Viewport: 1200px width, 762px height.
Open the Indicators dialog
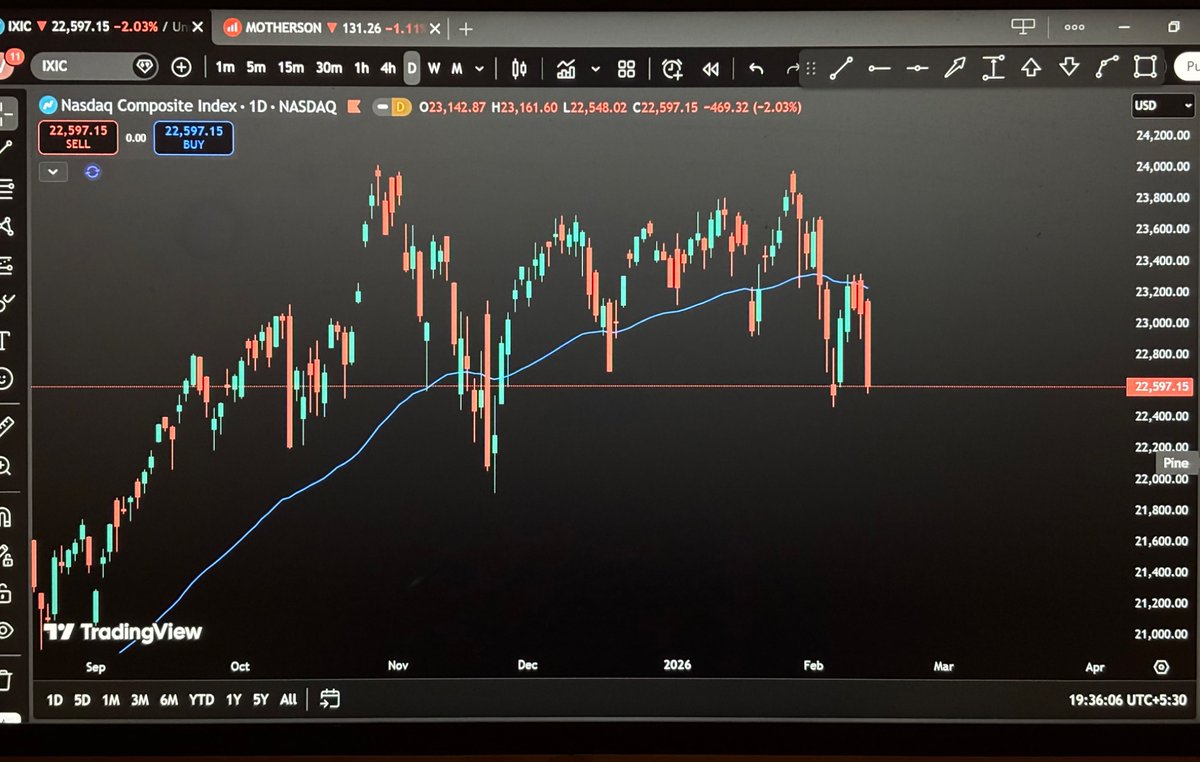[x=567, y=69]
